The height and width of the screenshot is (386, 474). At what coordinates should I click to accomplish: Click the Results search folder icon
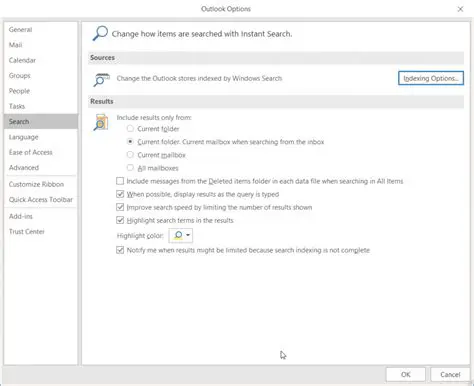point(101,122)
